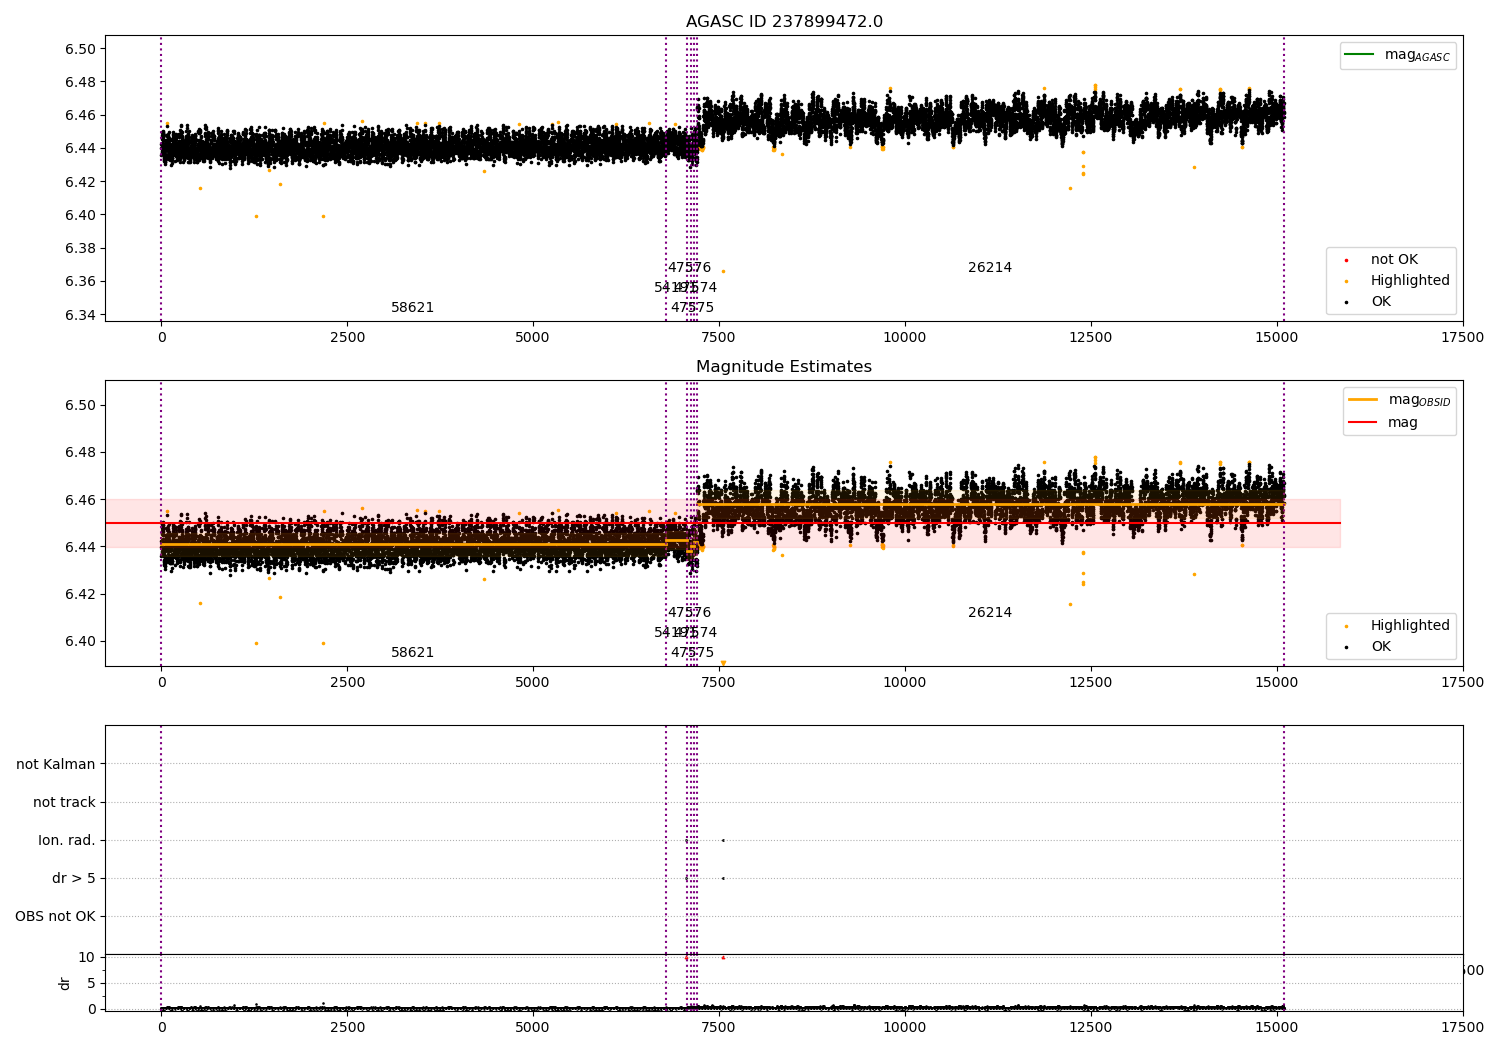Click the OBSID label 58621 in the Magnitude Estimates plot

coord(412,653)
